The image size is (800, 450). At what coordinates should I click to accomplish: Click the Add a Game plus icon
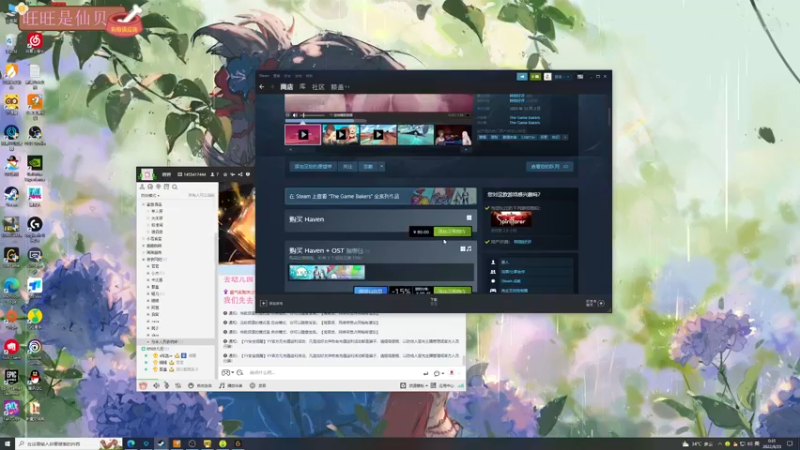(x=263, y=303)
